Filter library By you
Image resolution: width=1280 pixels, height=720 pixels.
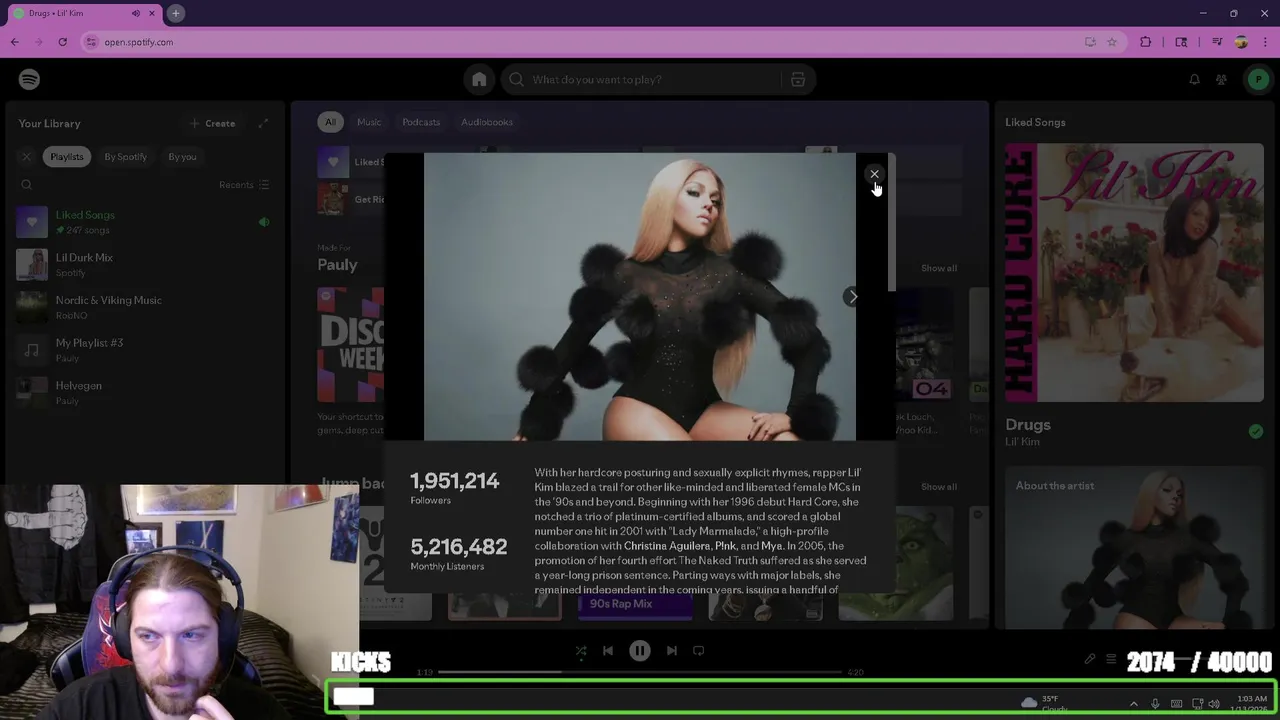182,157
